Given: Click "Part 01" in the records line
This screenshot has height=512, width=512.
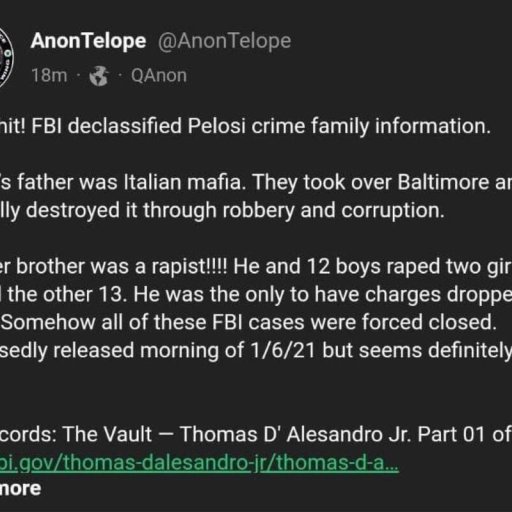Looking at the screenshot, I should 452,435.
